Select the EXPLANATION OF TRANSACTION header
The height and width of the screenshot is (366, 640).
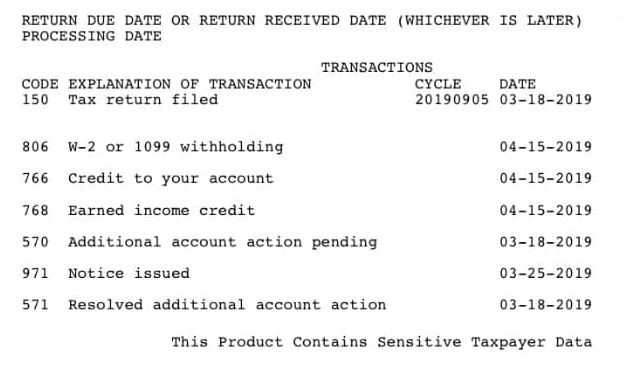pyautogui.click(x=189, y=84)
